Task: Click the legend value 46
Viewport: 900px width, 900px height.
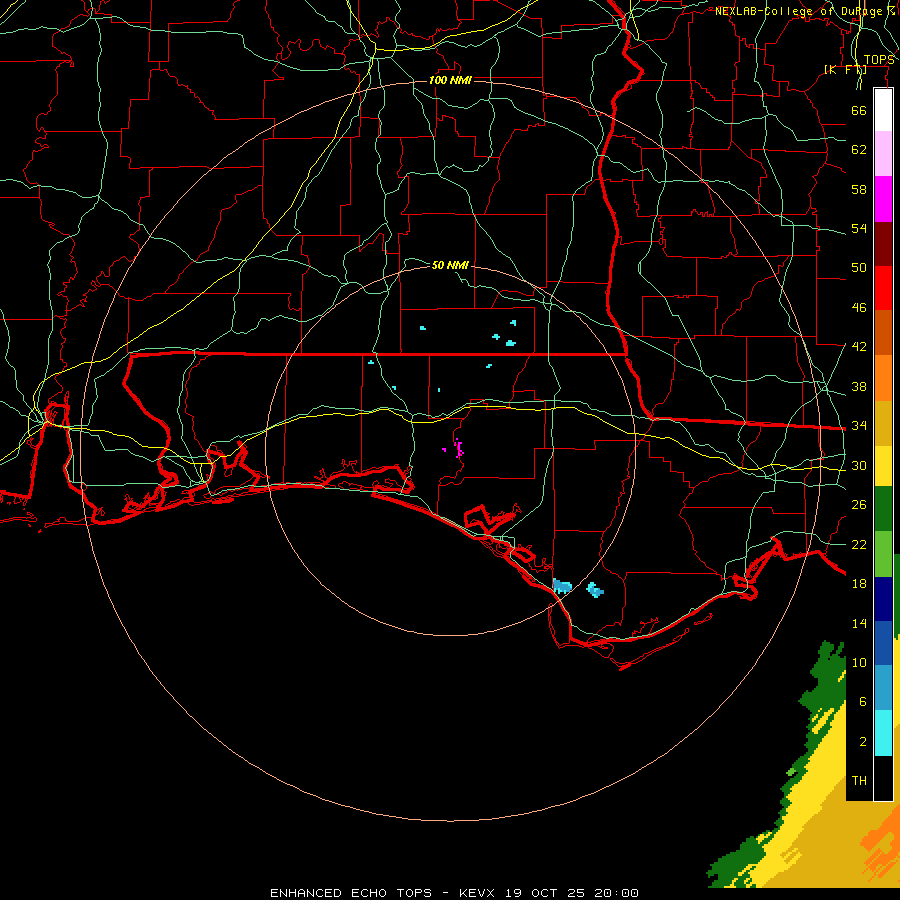Action: 859,307
